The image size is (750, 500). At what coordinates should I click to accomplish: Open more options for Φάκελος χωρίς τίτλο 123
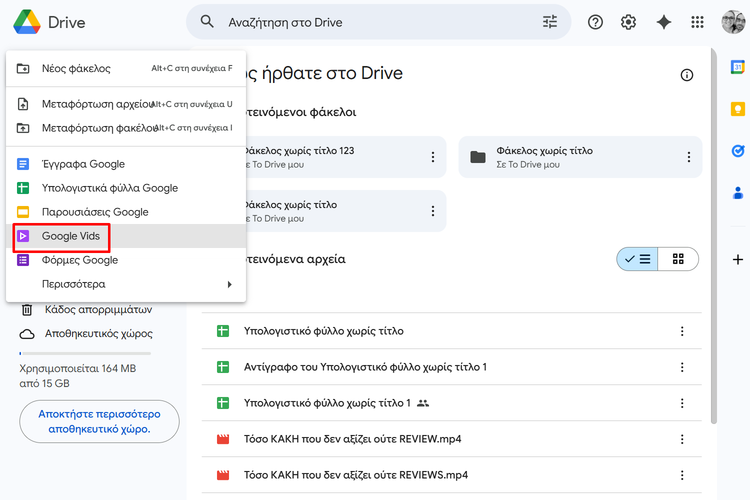[433, 157]
